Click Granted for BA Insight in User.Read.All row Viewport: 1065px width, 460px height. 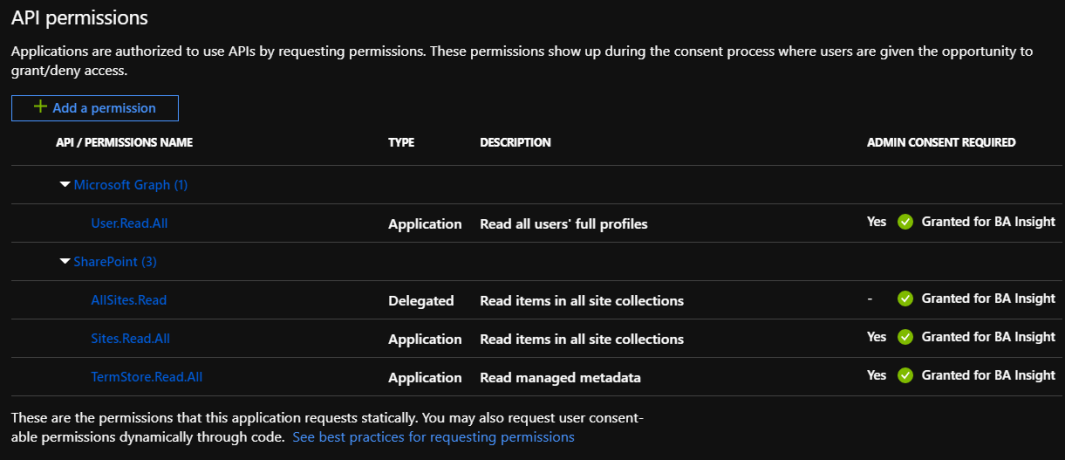pyautogui.click(x=988, y=222)
